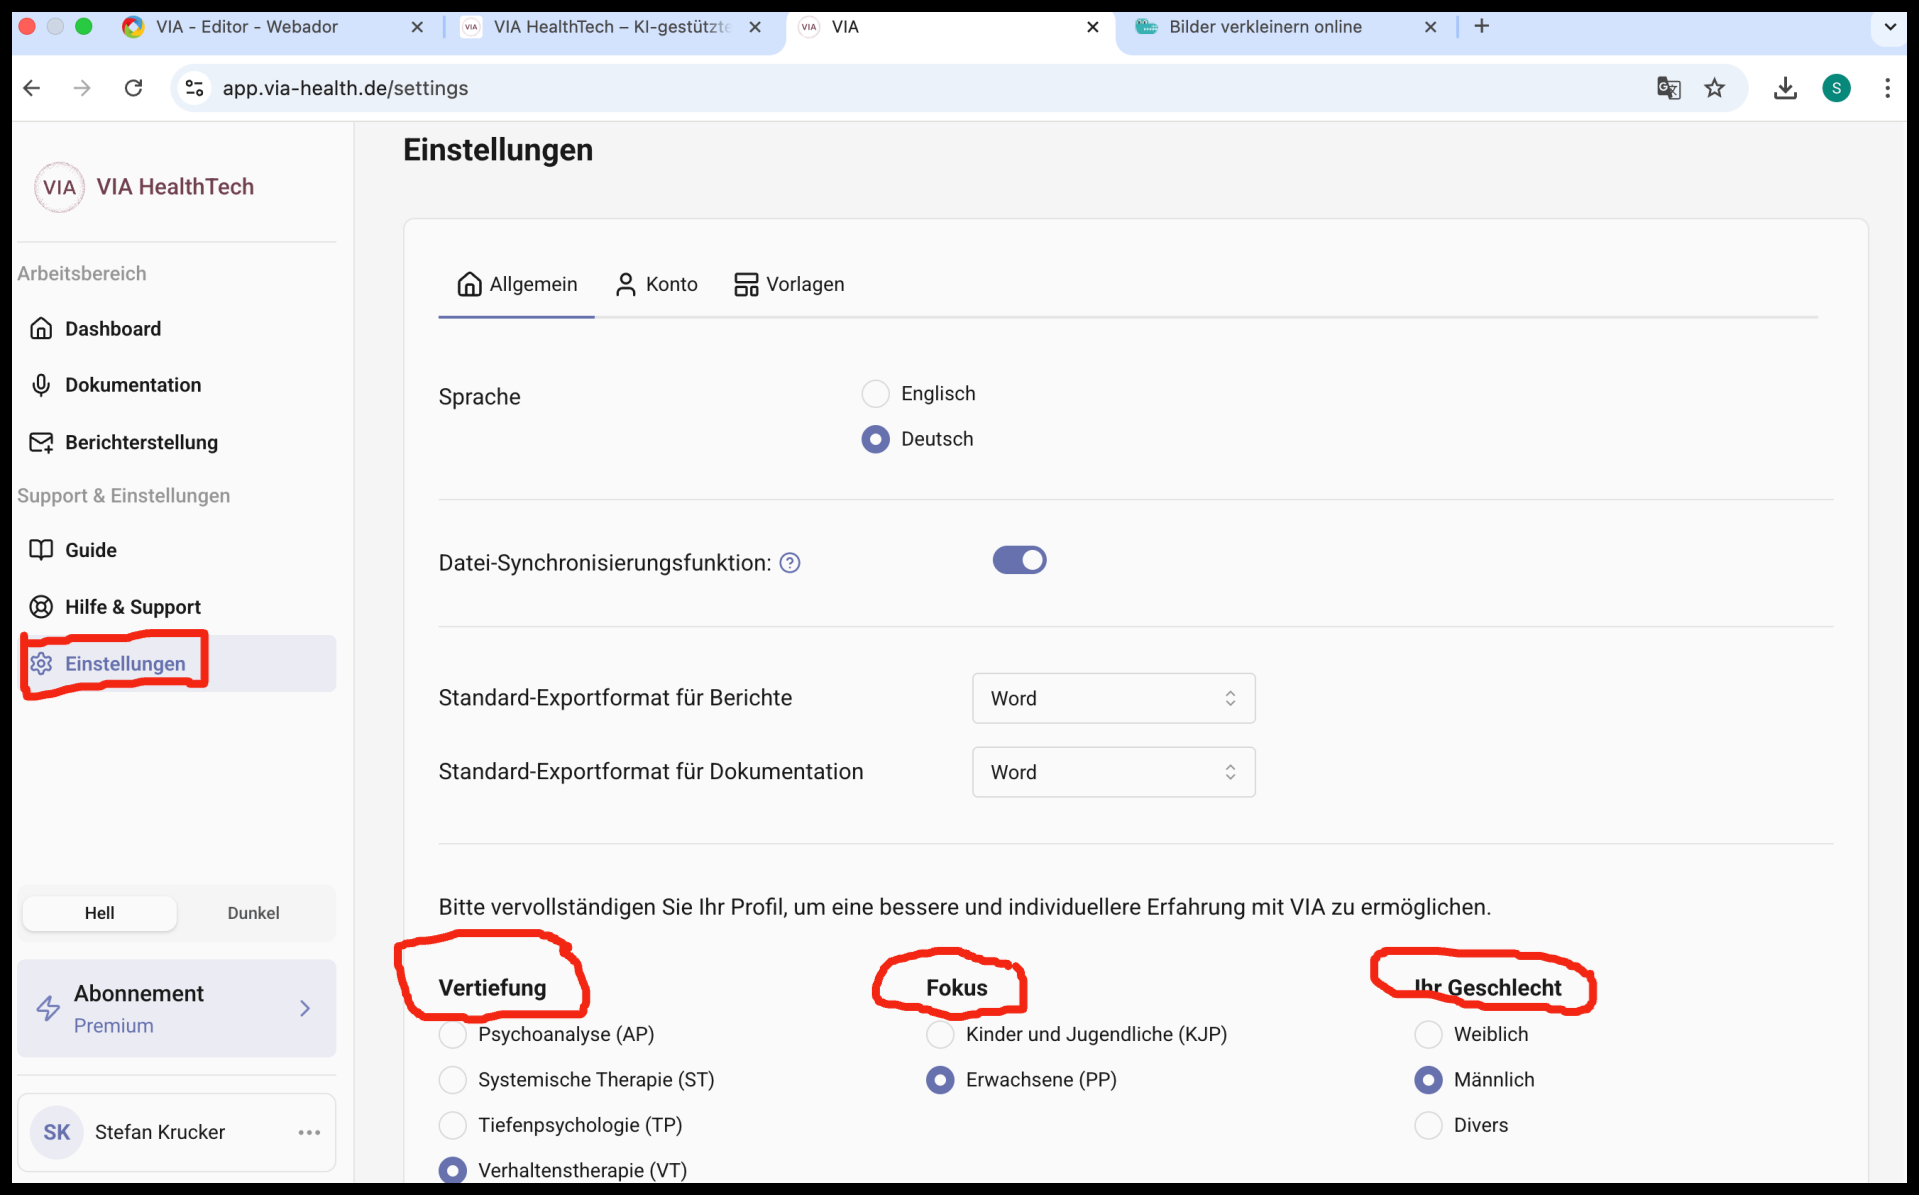Image resolution: width=1920 pixels, height=1195 pixels.
Task: Expand the Abonnement Premium chevron
Action: point(305,1008)
